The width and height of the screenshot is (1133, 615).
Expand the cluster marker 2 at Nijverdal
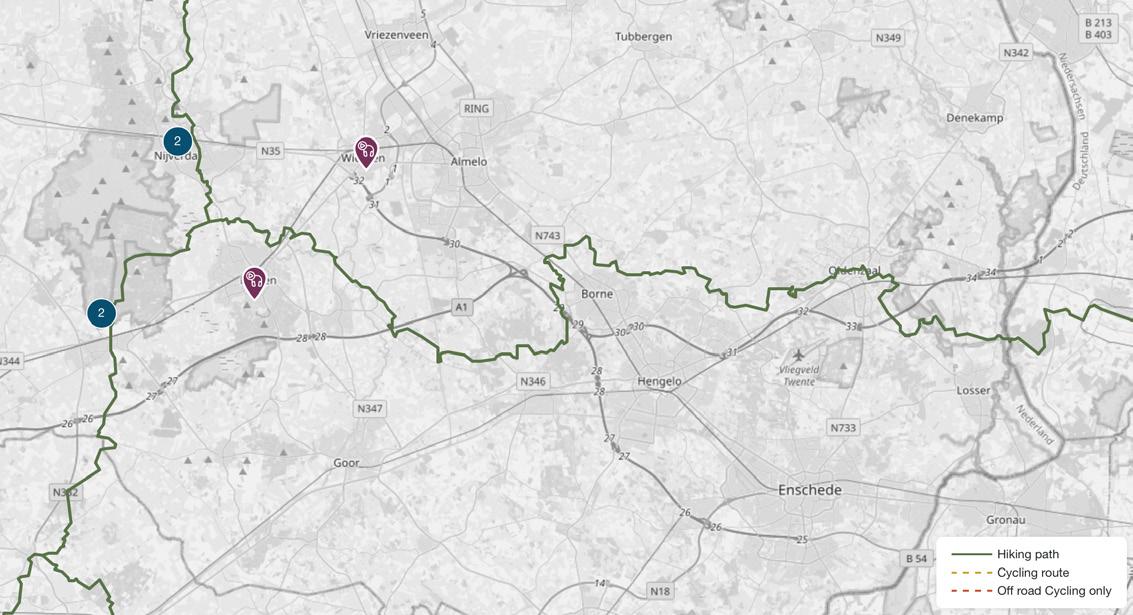(177, 142)
